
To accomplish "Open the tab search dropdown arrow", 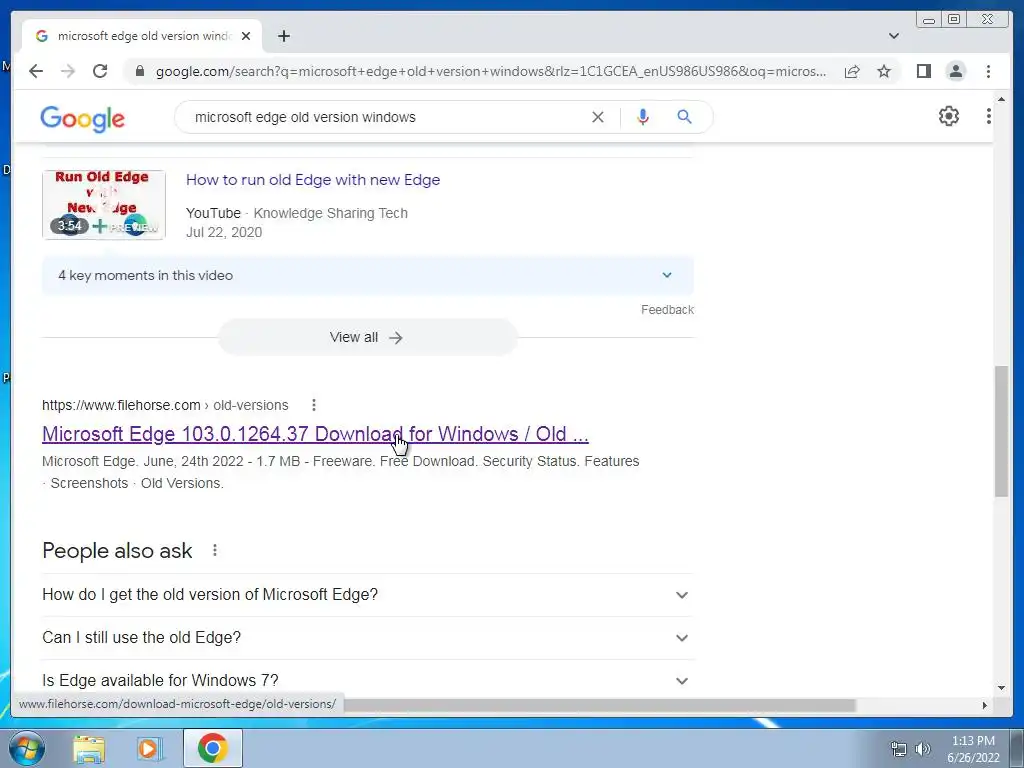I will [893, 36].
